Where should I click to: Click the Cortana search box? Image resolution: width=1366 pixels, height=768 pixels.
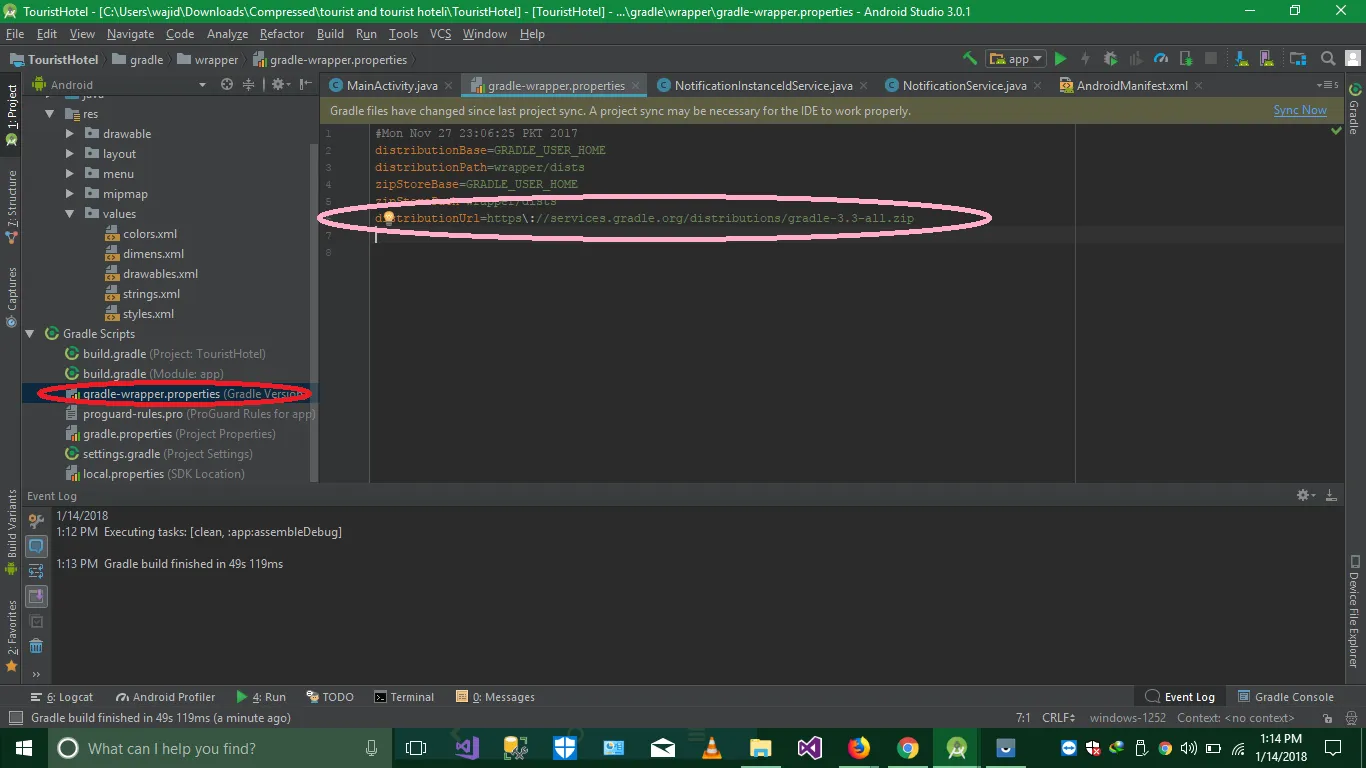pyautogui.click(x=221, y=748)
